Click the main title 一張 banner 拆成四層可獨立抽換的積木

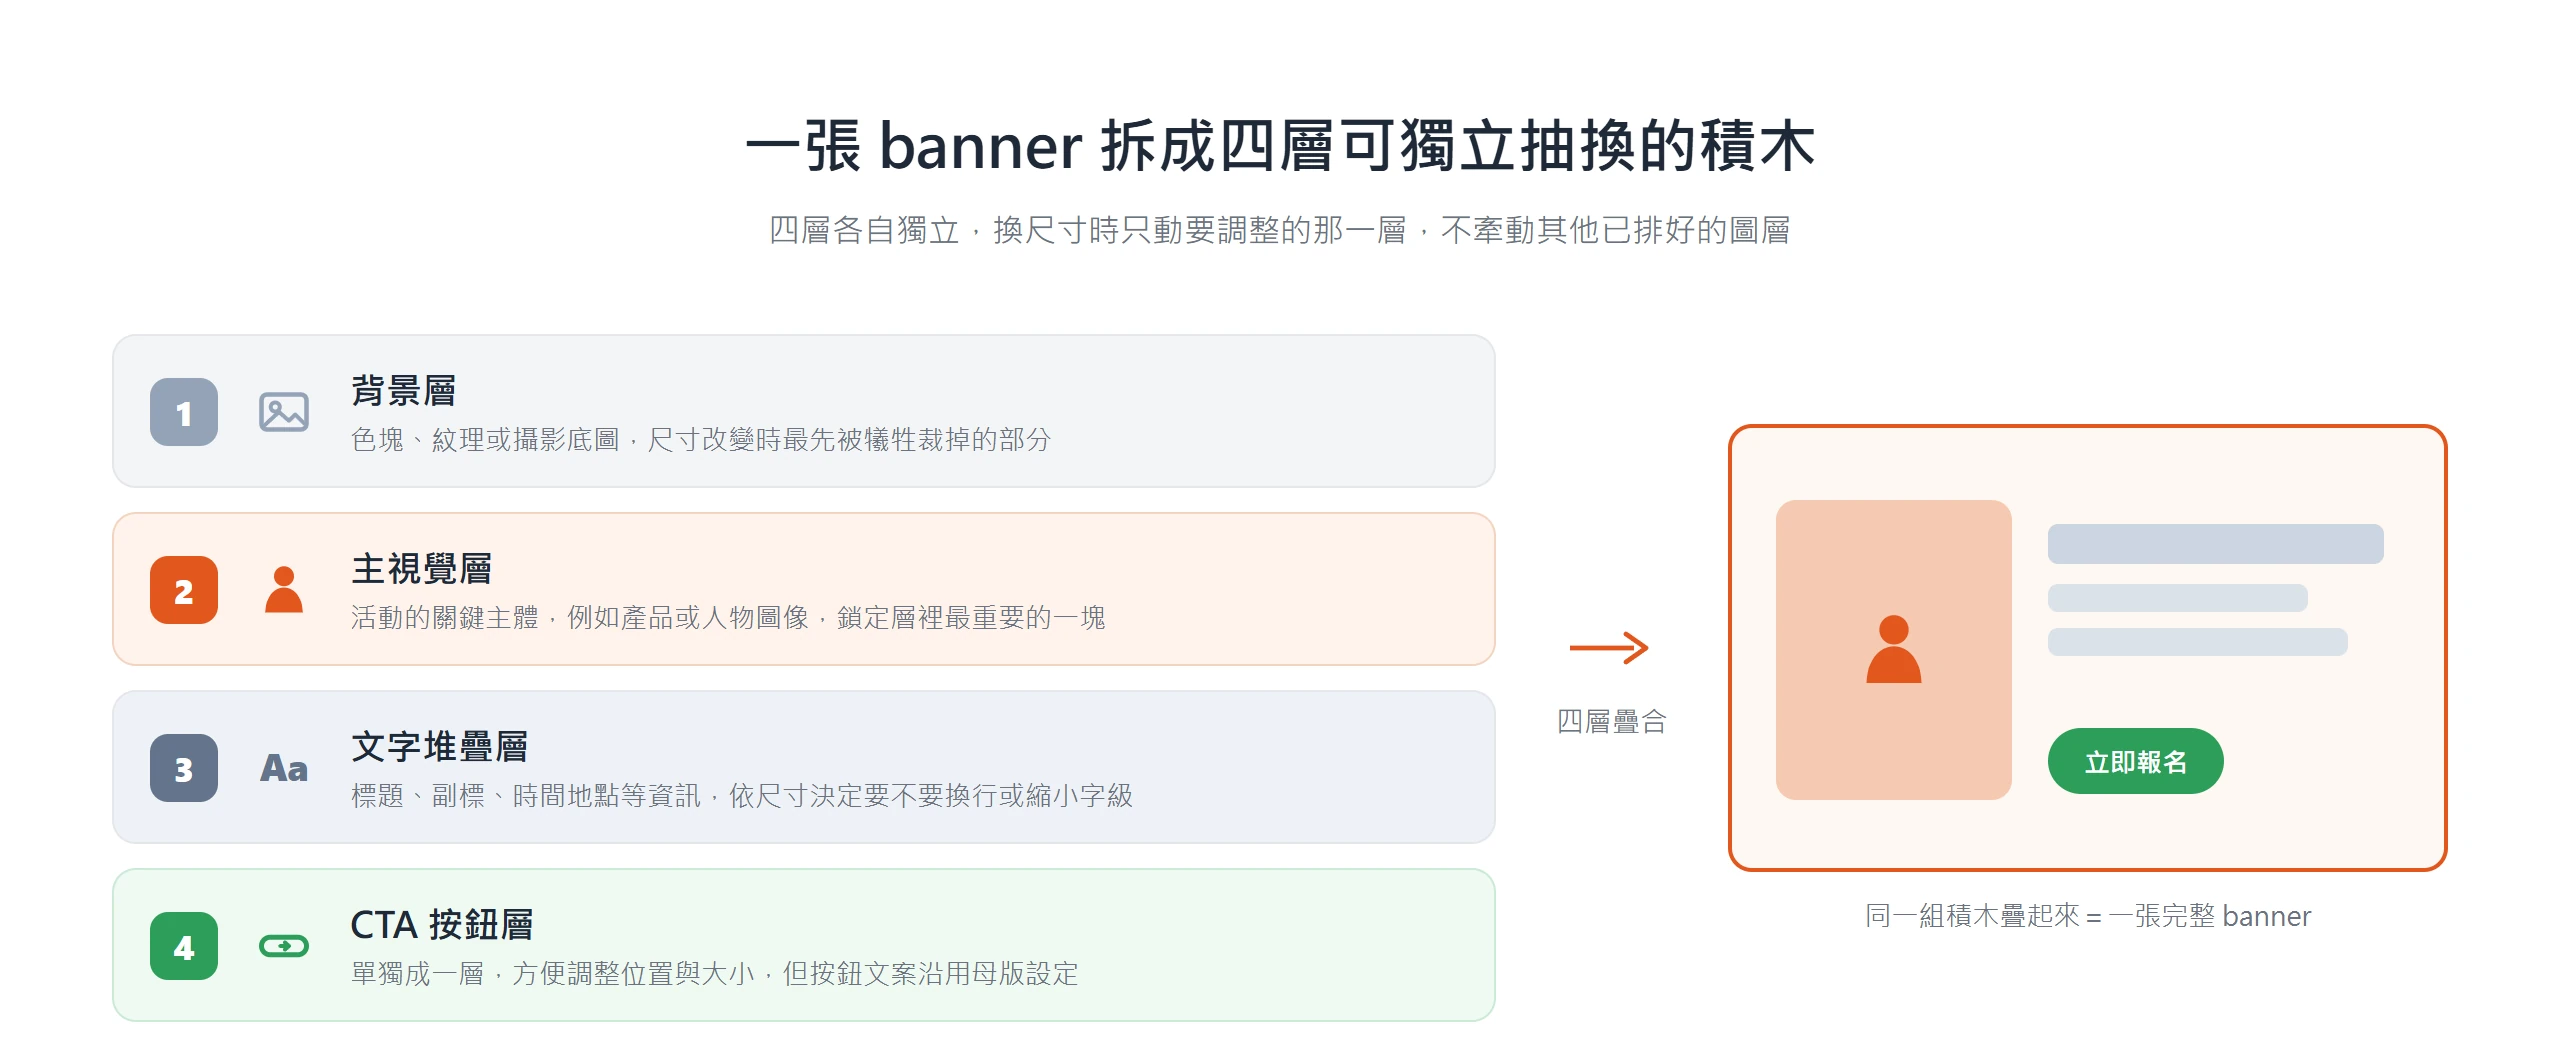[1280, 146]
